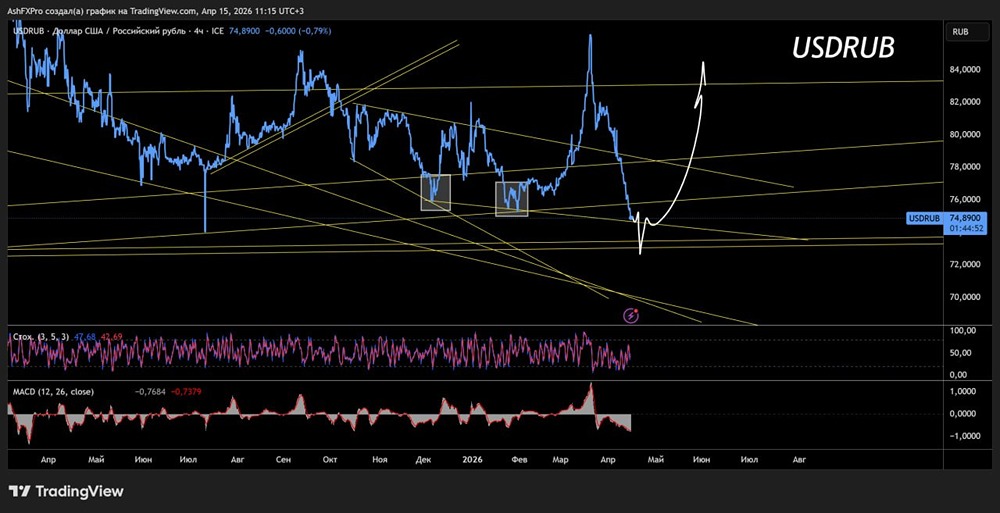Click the red −0,7379 signal value

pos(186,391)
